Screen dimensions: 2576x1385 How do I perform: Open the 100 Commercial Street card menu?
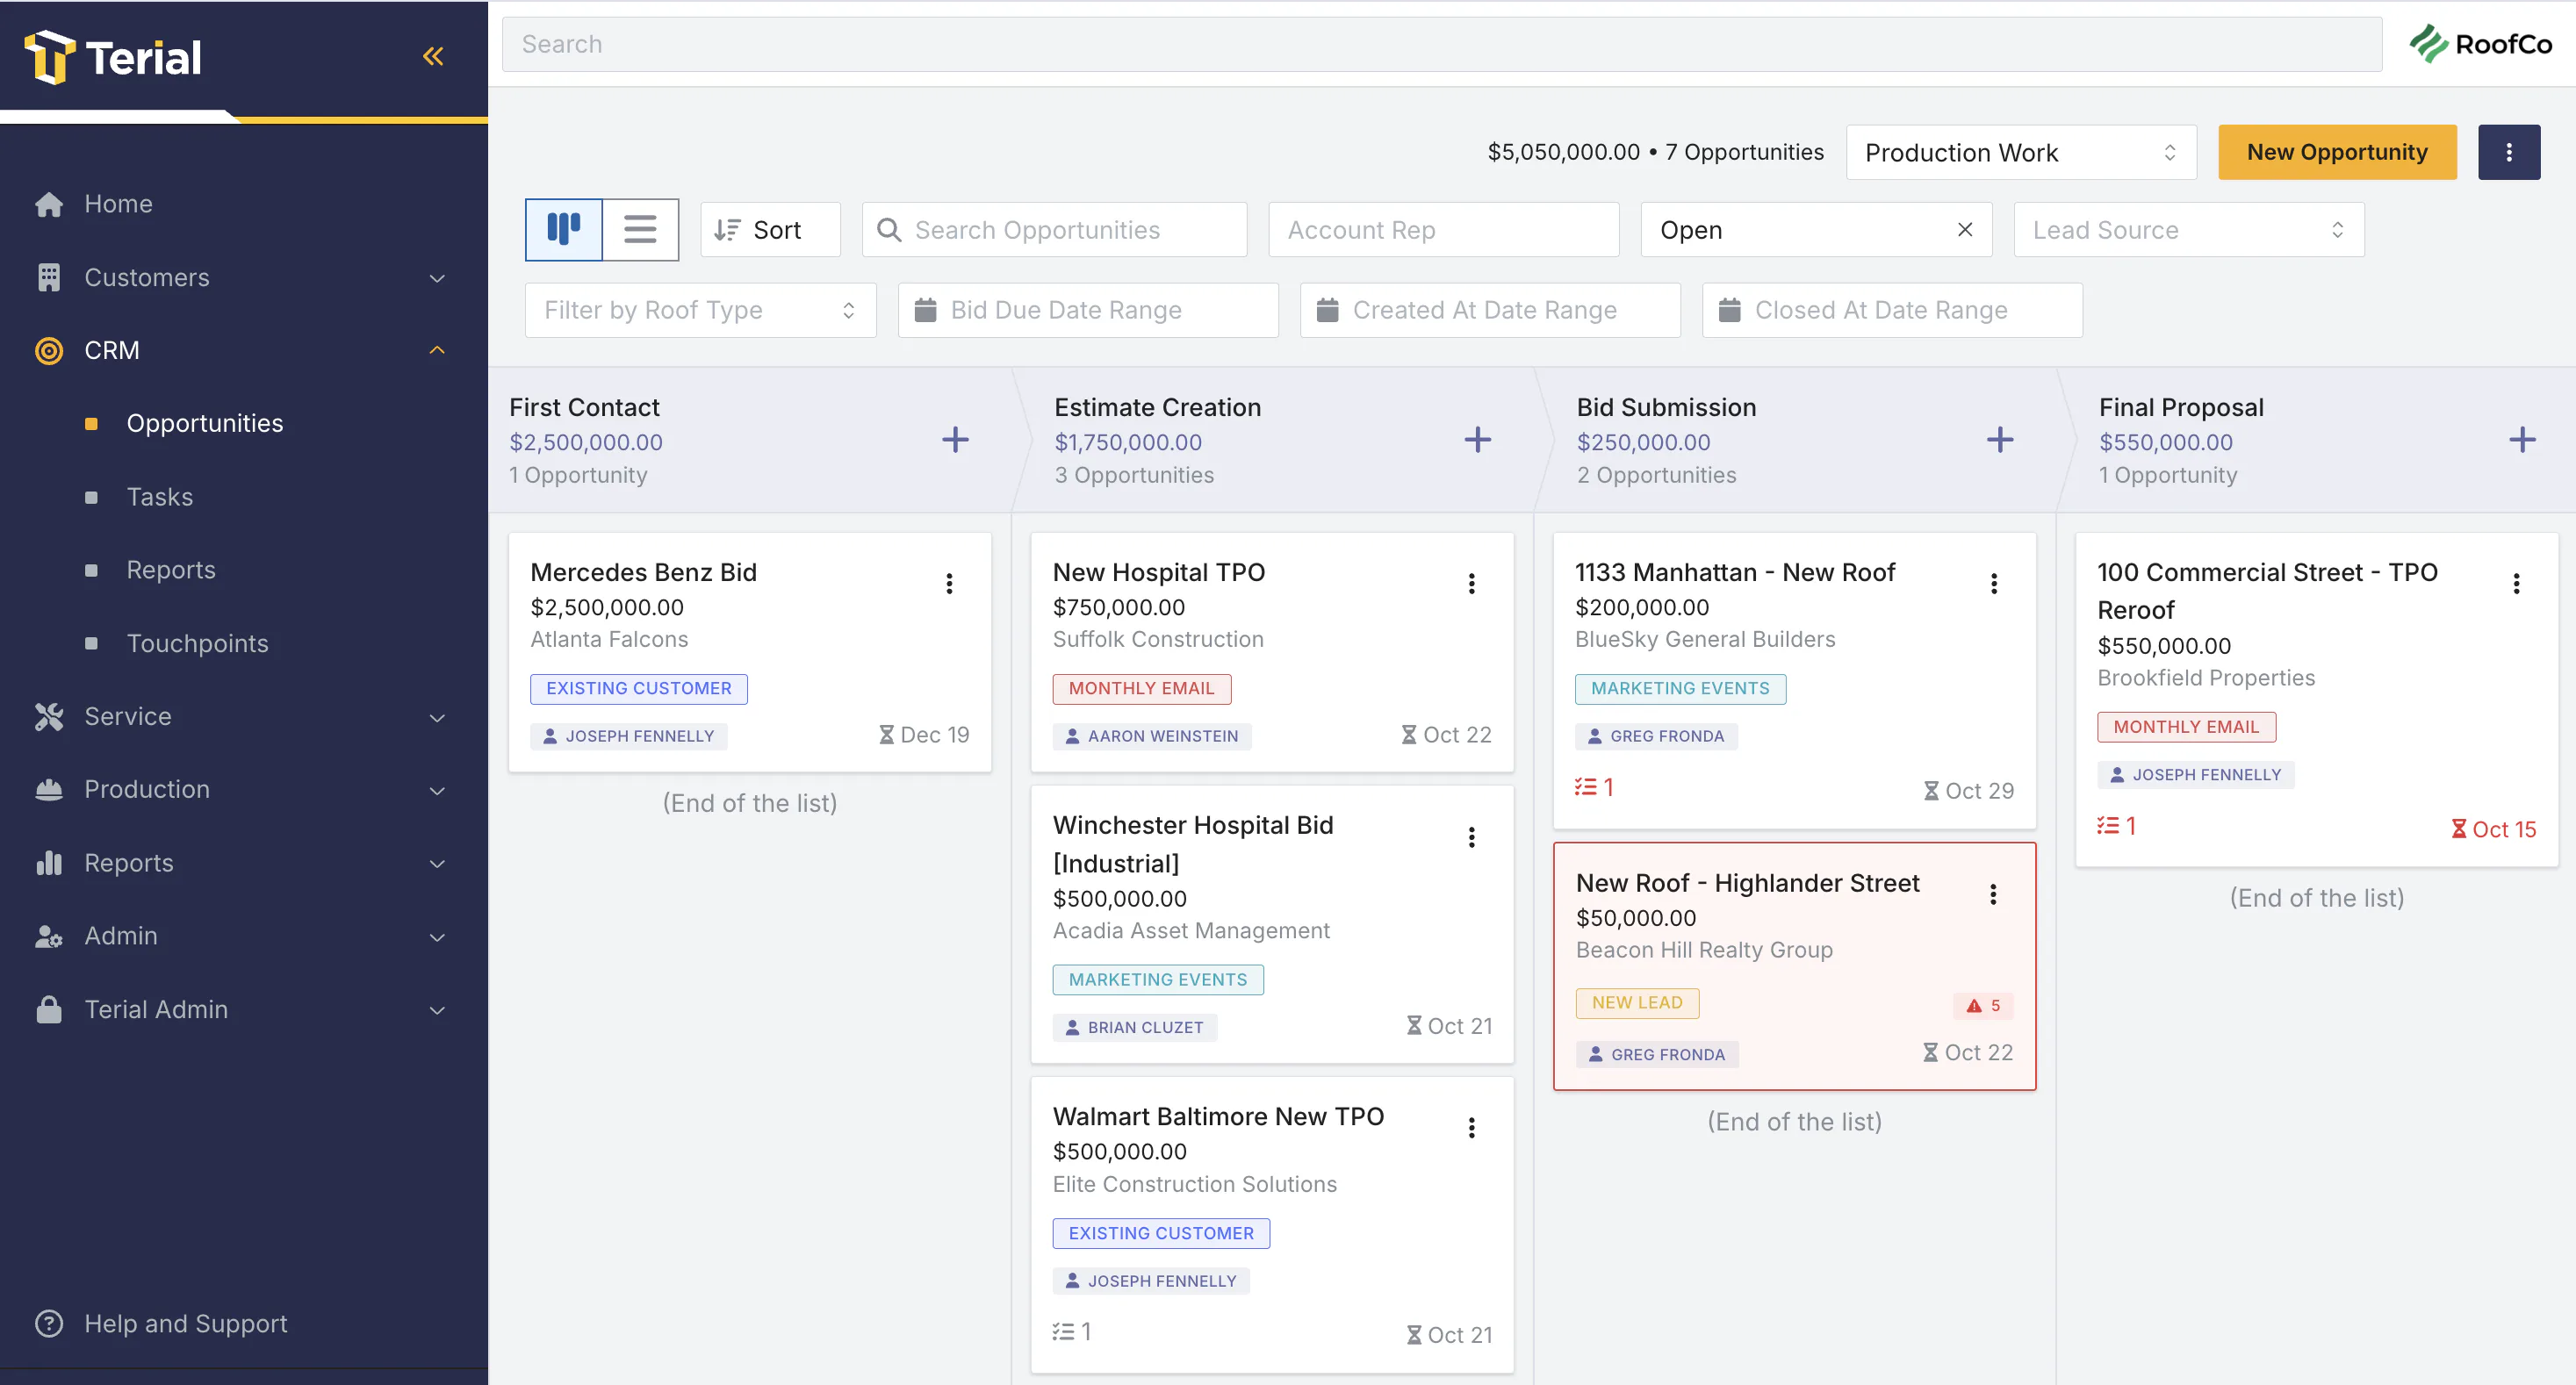tap(2515, 584)
